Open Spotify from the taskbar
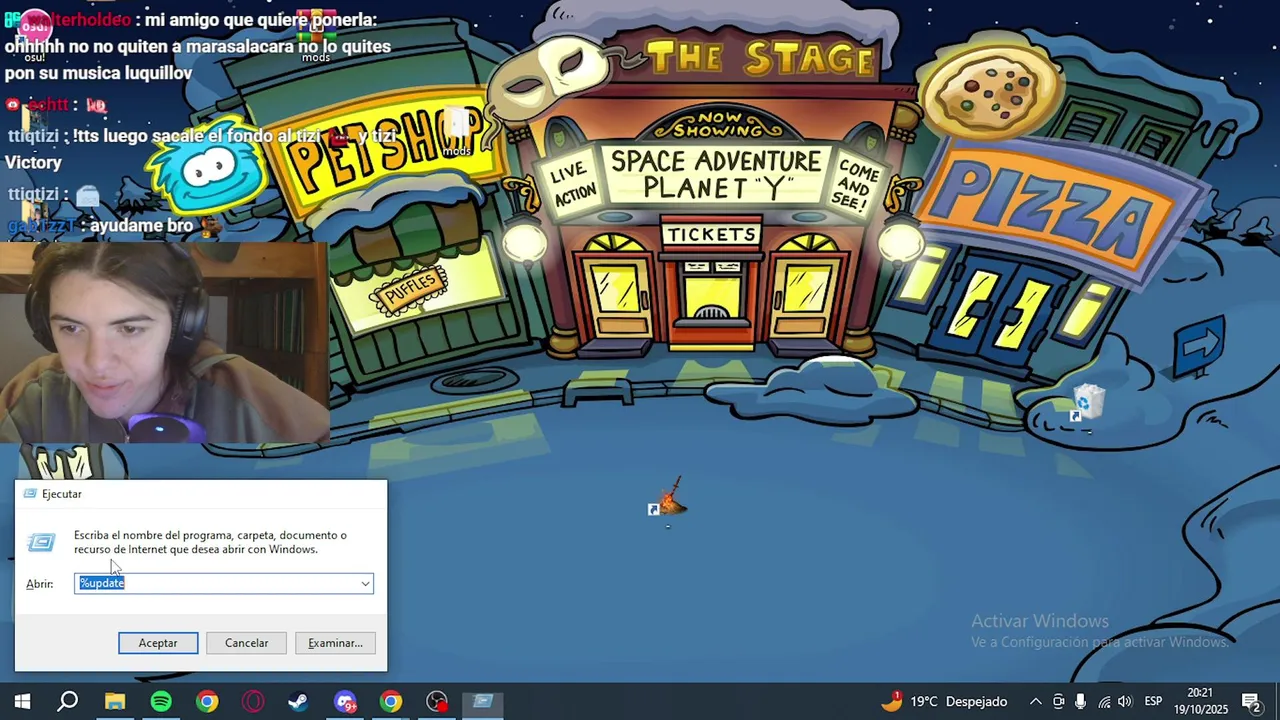The height and width of the screenshot is (720, 1280). (x=161, y=702)
